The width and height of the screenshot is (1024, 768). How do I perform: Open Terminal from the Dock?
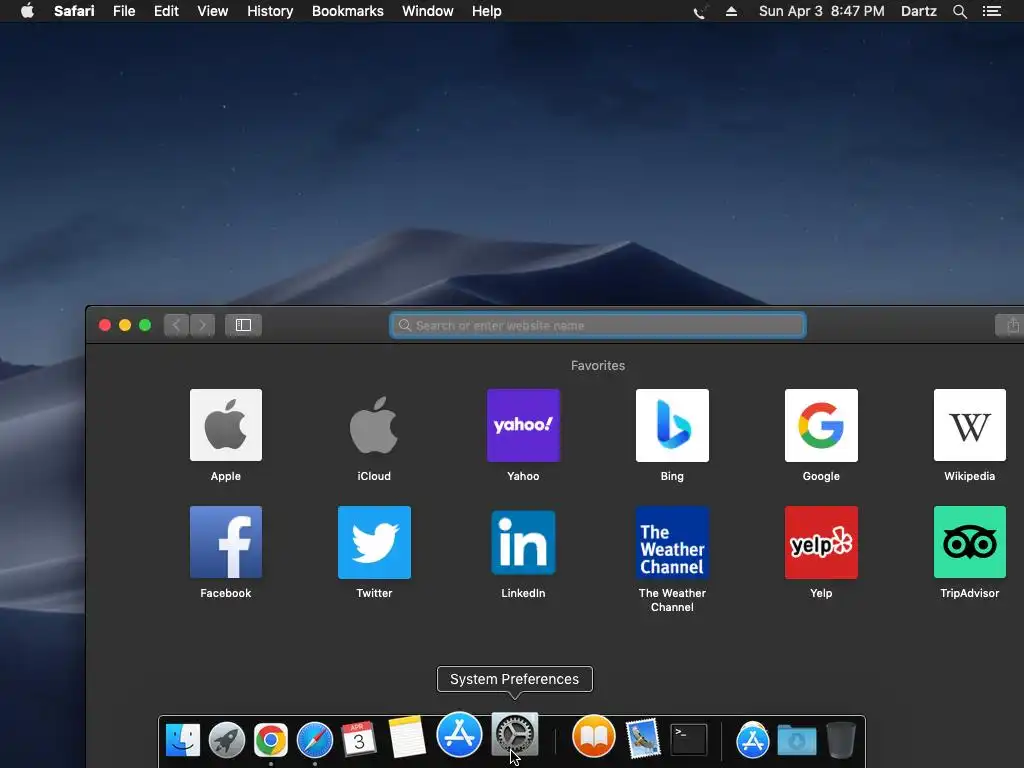[x=689, y=740]
